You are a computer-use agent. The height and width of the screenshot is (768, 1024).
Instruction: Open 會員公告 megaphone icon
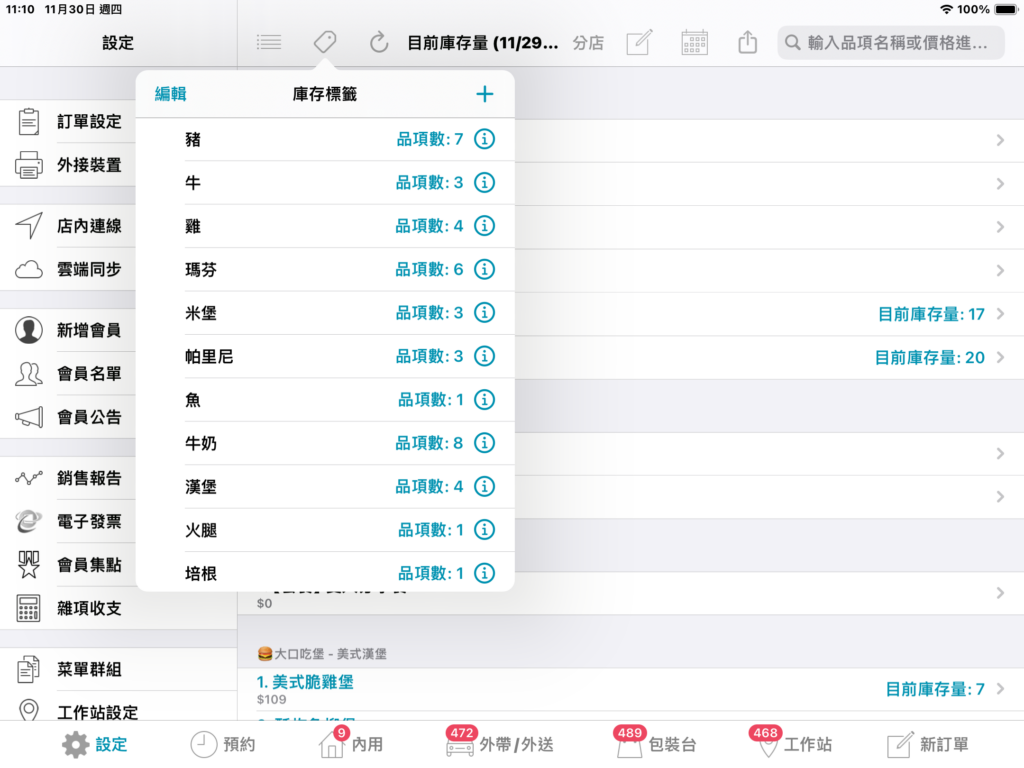[29, 417]
